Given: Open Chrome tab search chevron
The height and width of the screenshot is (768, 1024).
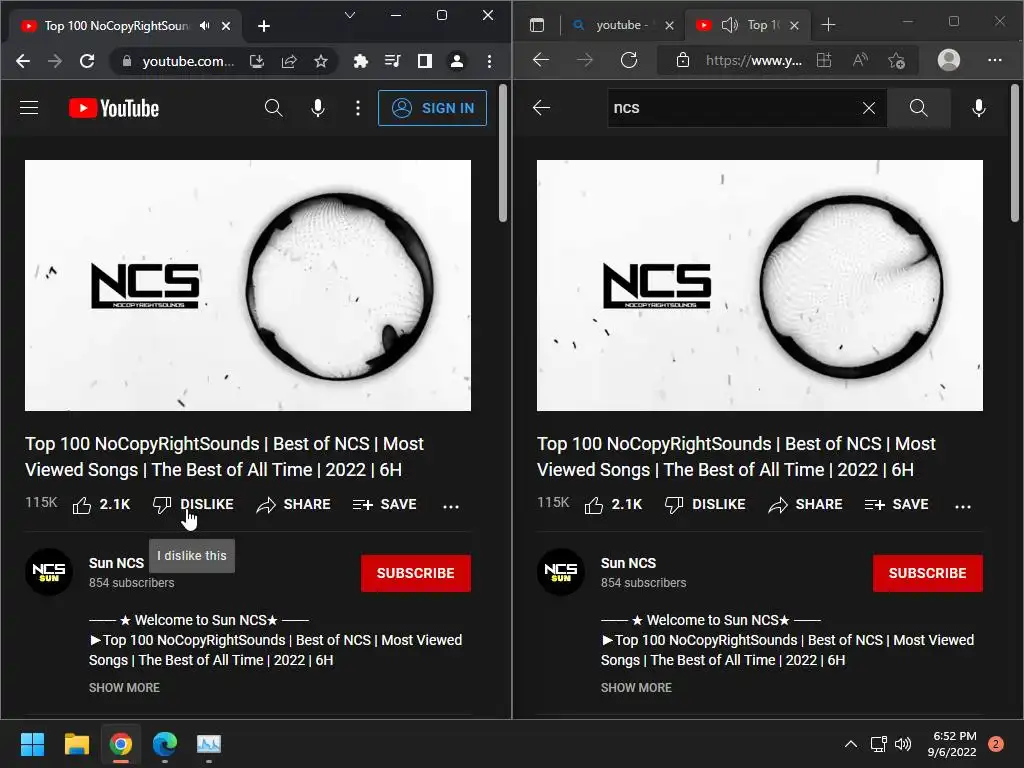Looking at the screenshot, I should (x=350, y=15).
